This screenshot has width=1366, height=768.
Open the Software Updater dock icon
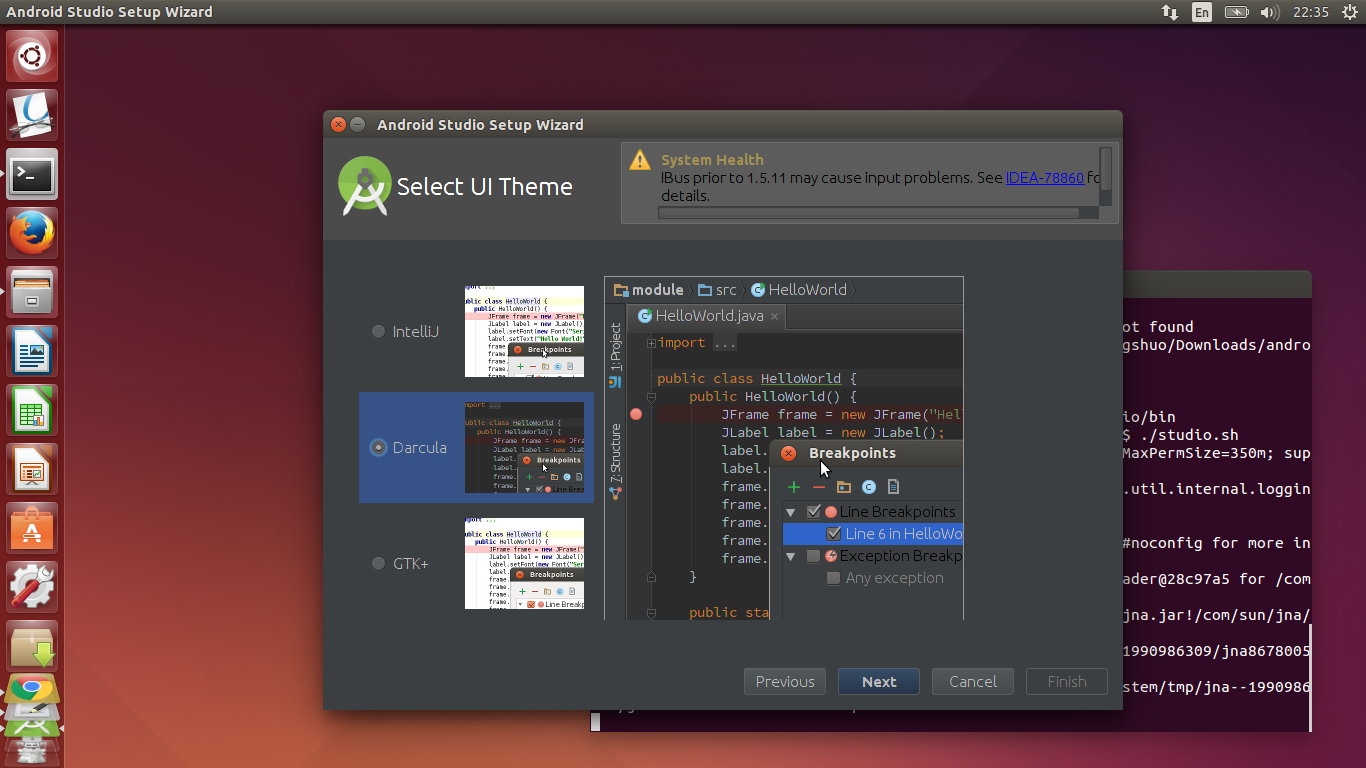point(33,646)
